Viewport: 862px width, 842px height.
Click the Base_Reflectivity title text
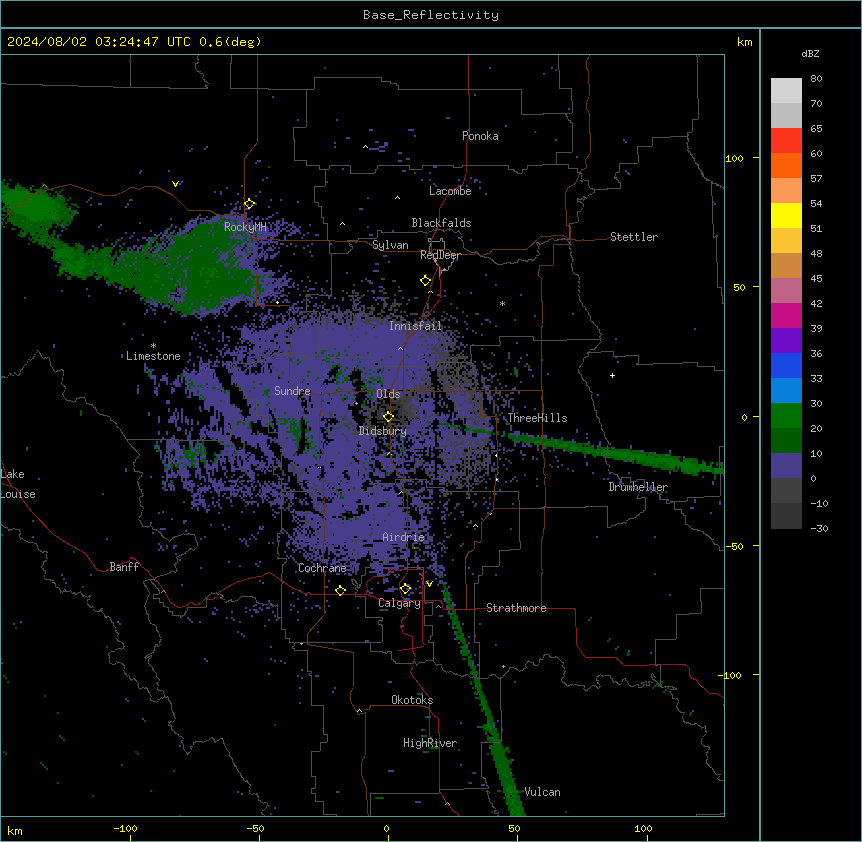(x=431, y=15)
